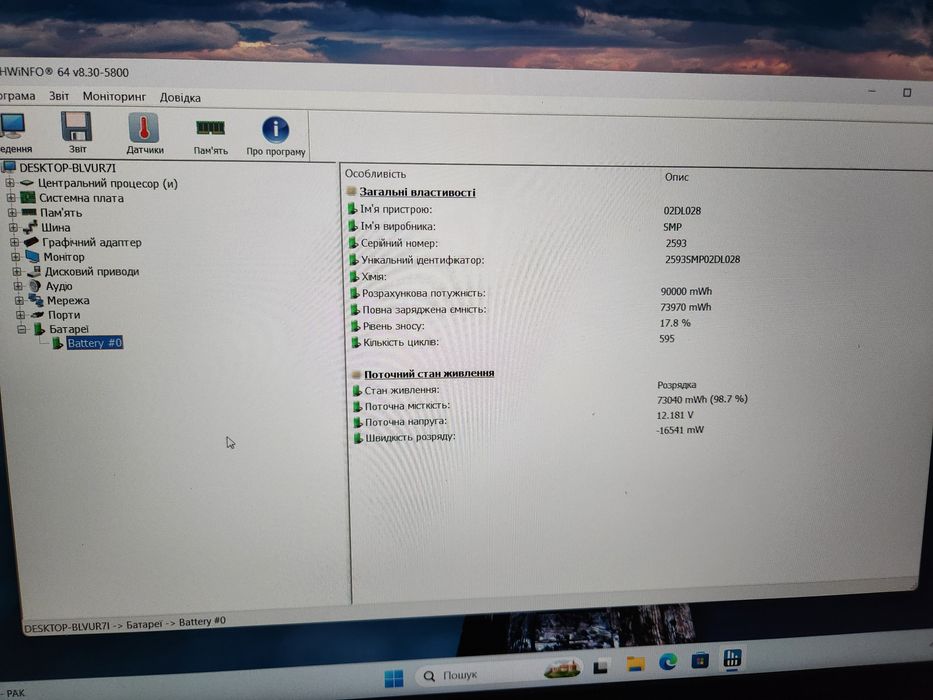Click the Монітор display tree icon
This screenshot has width=933, height=700.
(x=32, y=257)
